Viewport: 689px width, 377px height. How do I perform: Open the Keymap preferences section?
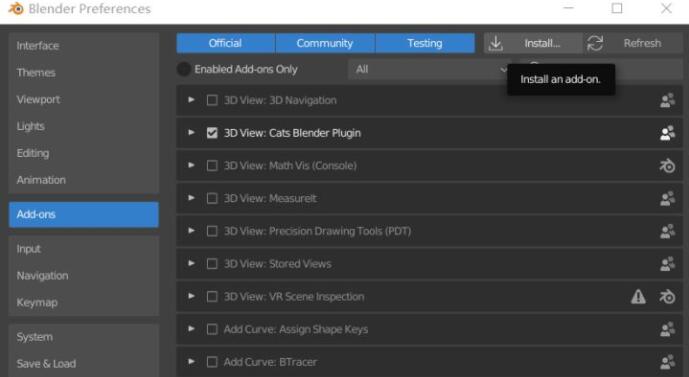37,303
